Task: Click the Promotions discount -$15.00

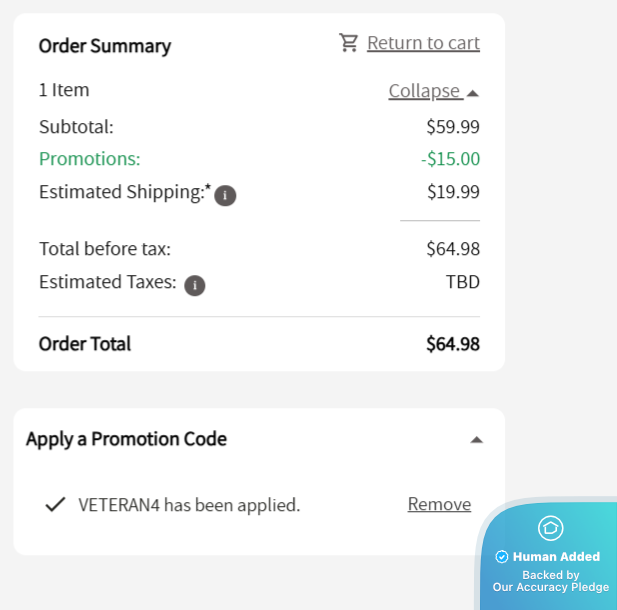Action: click(450, 159)
